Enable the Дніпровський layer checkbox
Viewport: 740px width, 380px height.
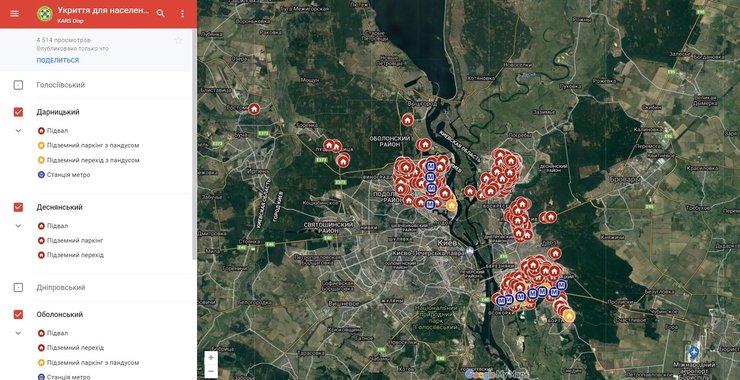(18, 287)
